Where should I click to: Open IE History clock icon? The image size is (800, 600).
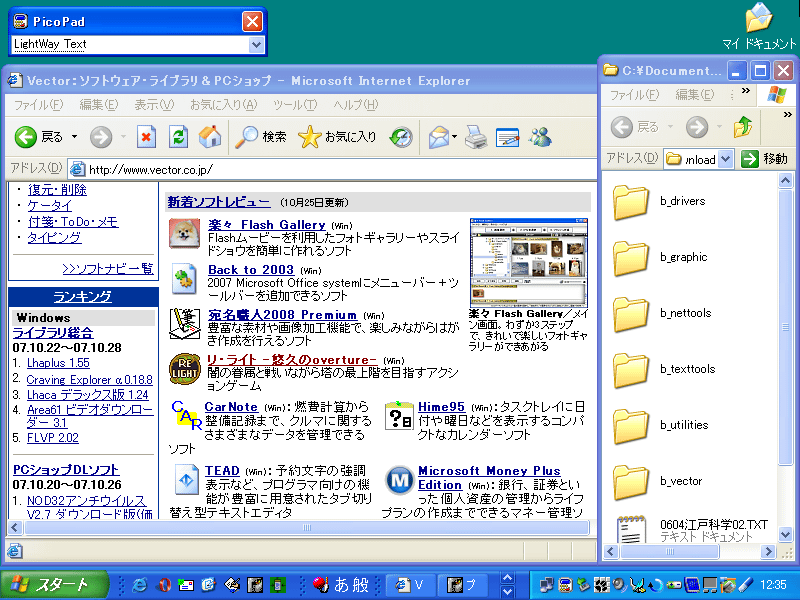coord(401,137)
